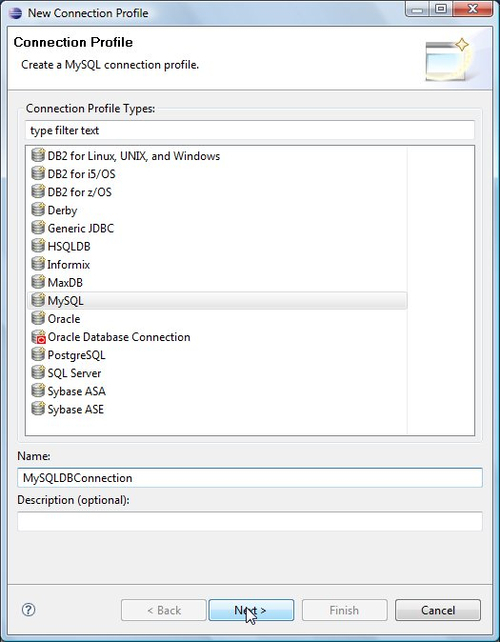
Task: Maximize the New Connection Profile dialog
Action: [441, 9]
